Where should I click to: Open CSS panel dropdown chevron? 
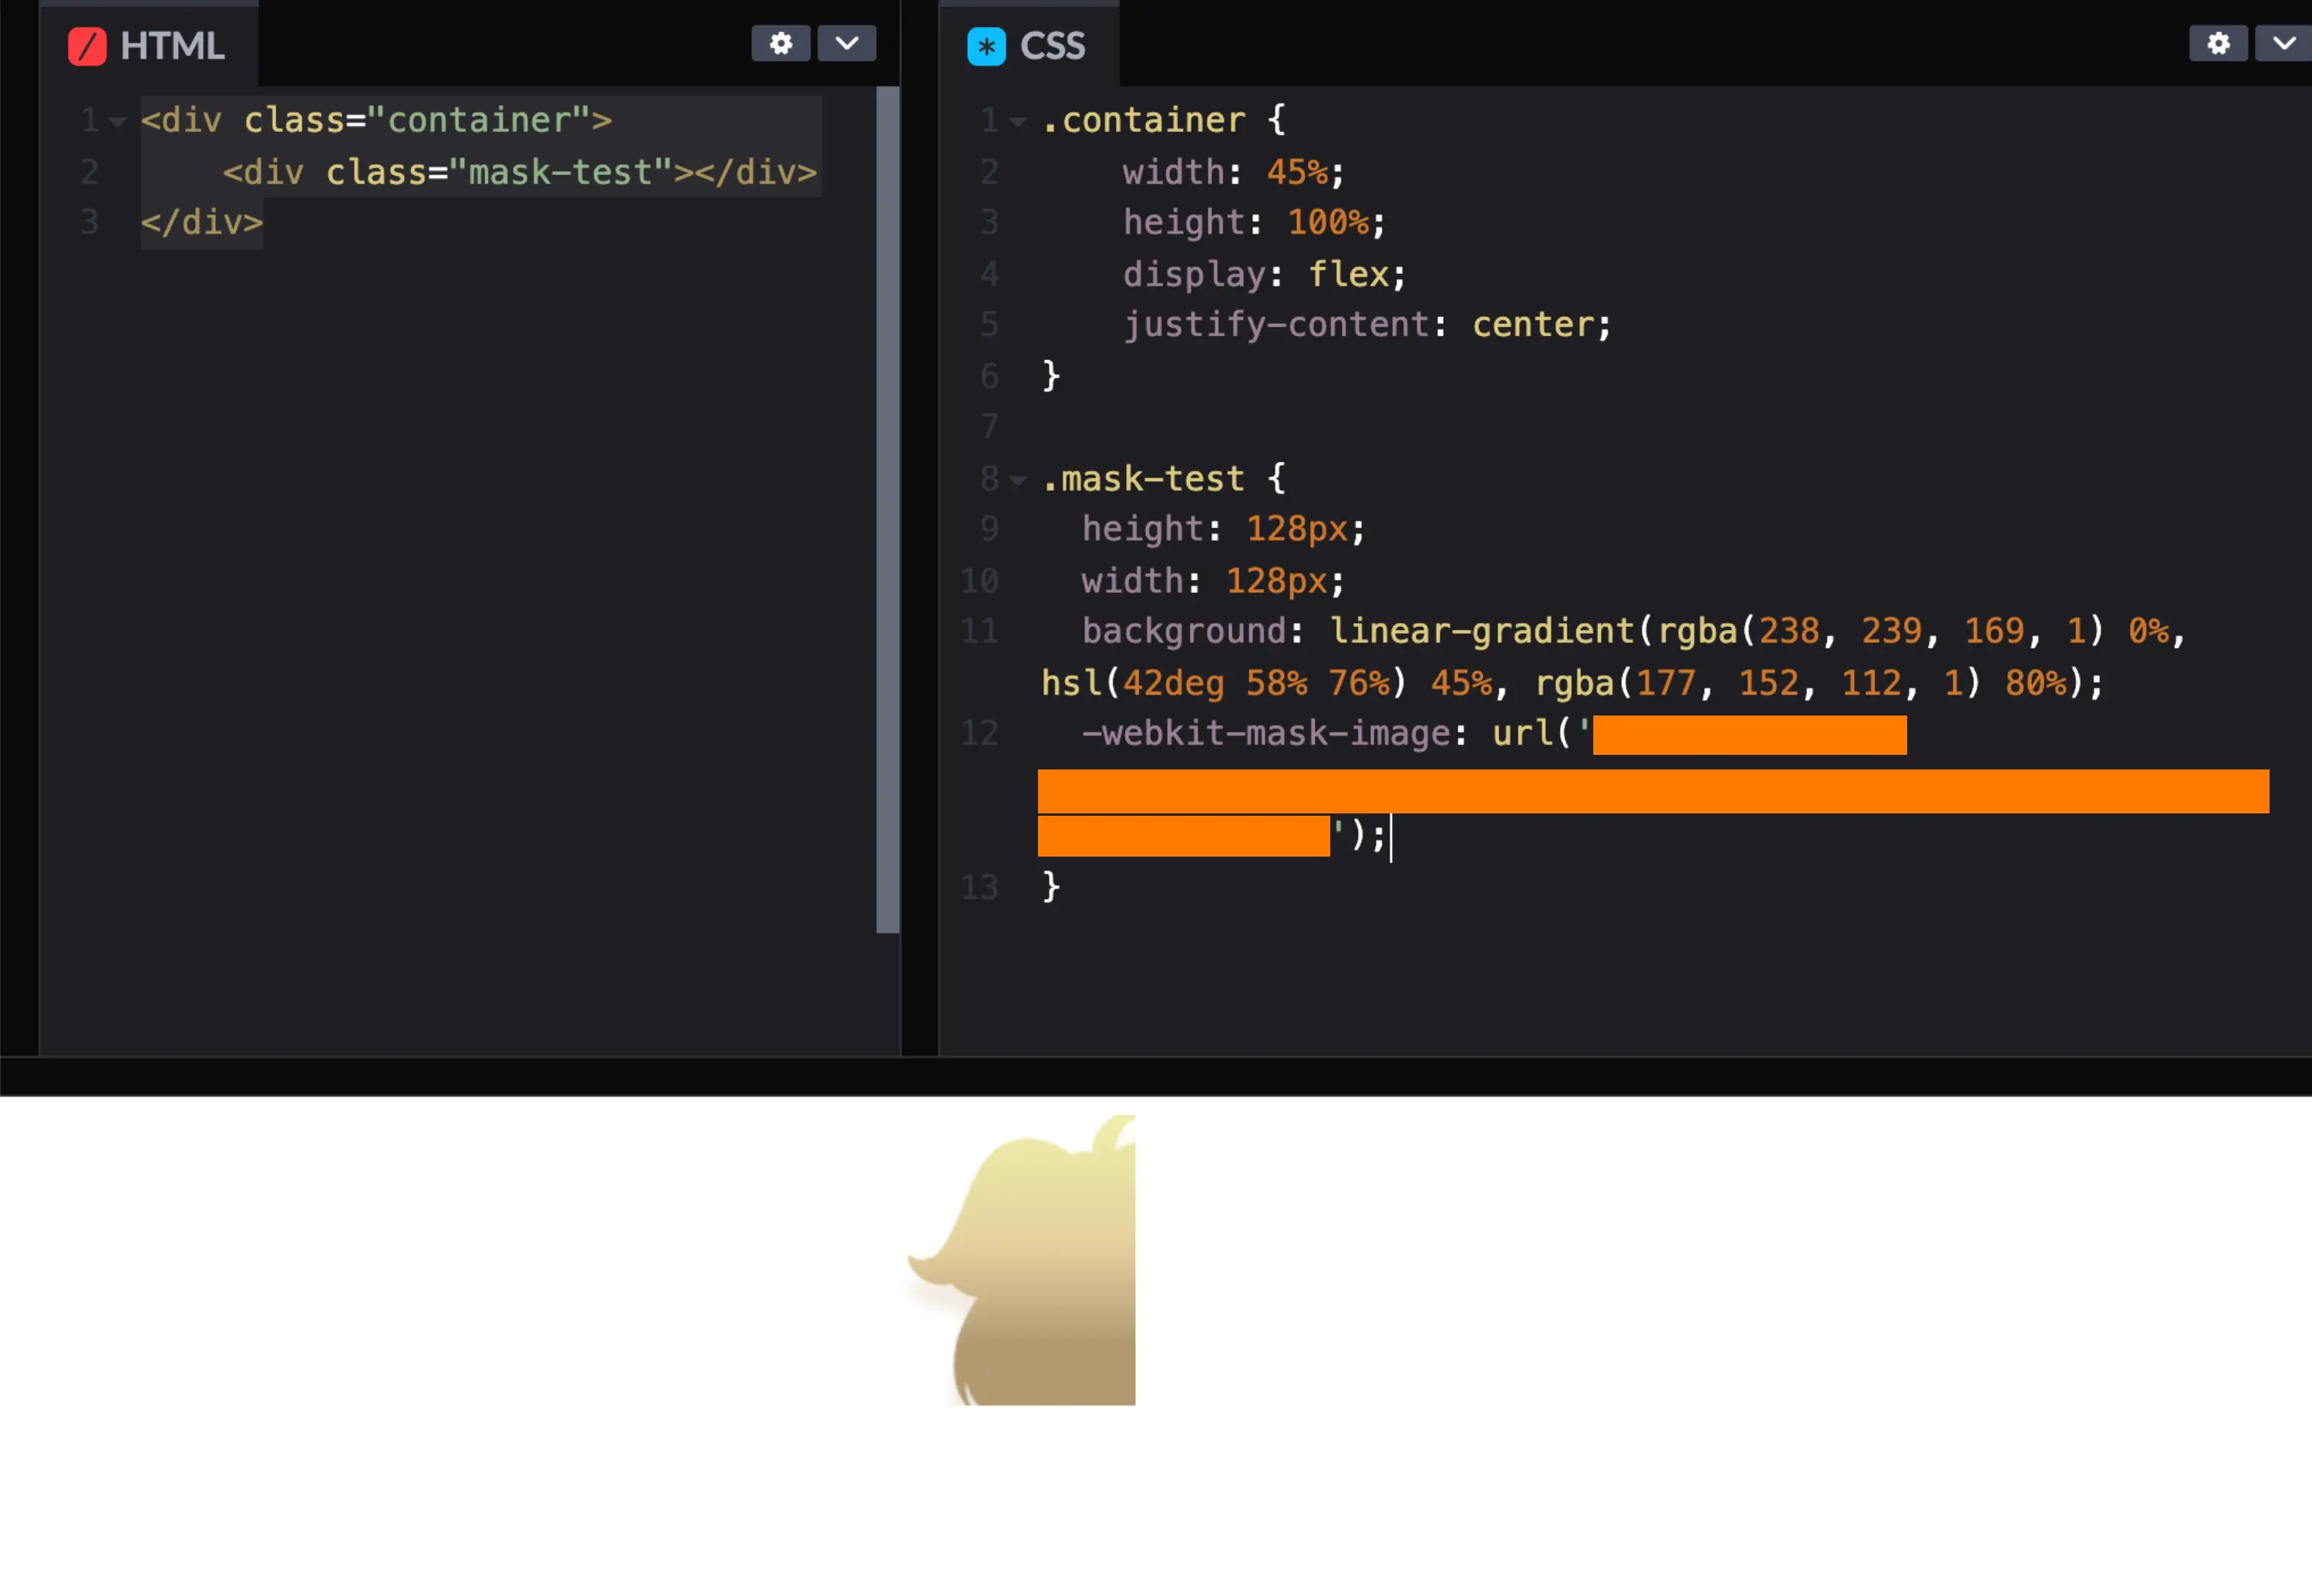pyautogui.click(x=2284, y=44)
